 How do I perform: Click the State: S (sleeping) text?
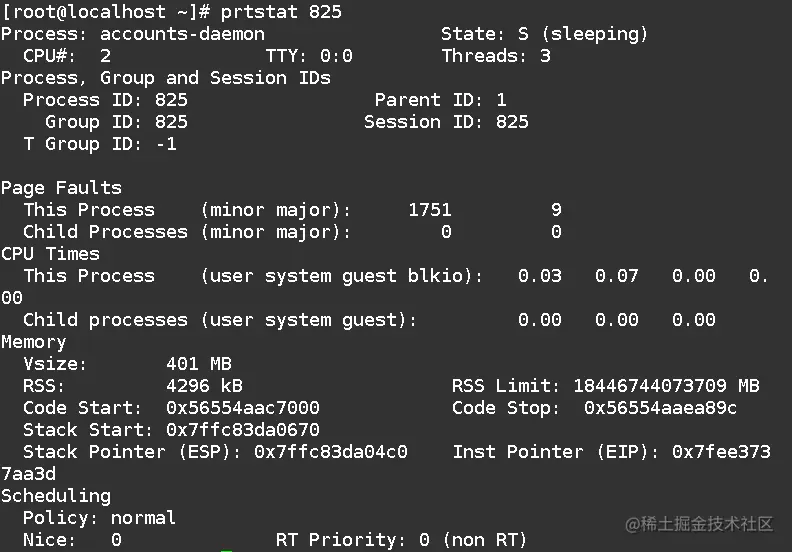544,34
